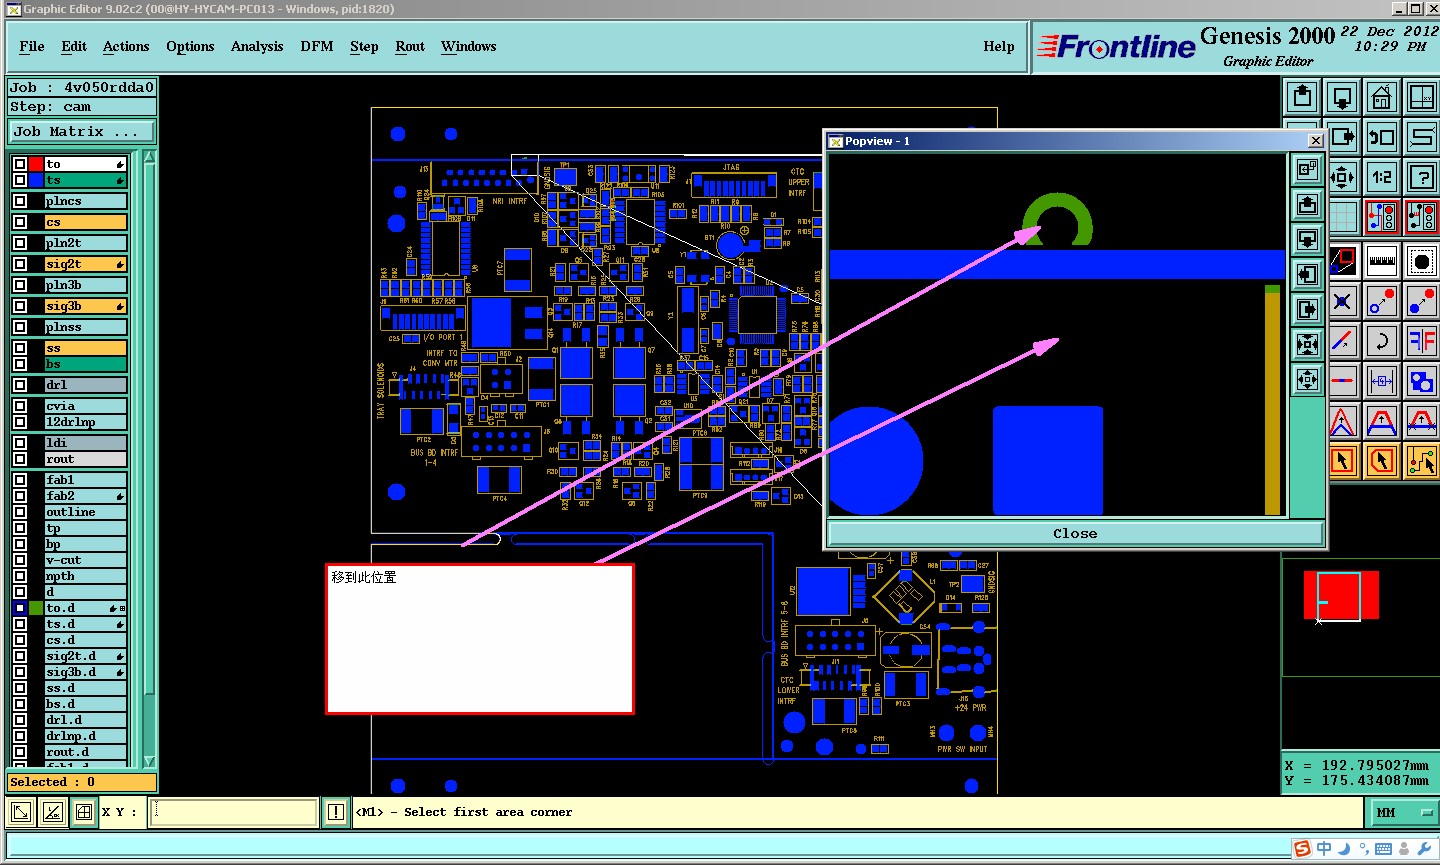The width and height of the screenshot is (1440, 865).
Task: Click the grid snap icon in bottom bar
Action: pos(83,812)
